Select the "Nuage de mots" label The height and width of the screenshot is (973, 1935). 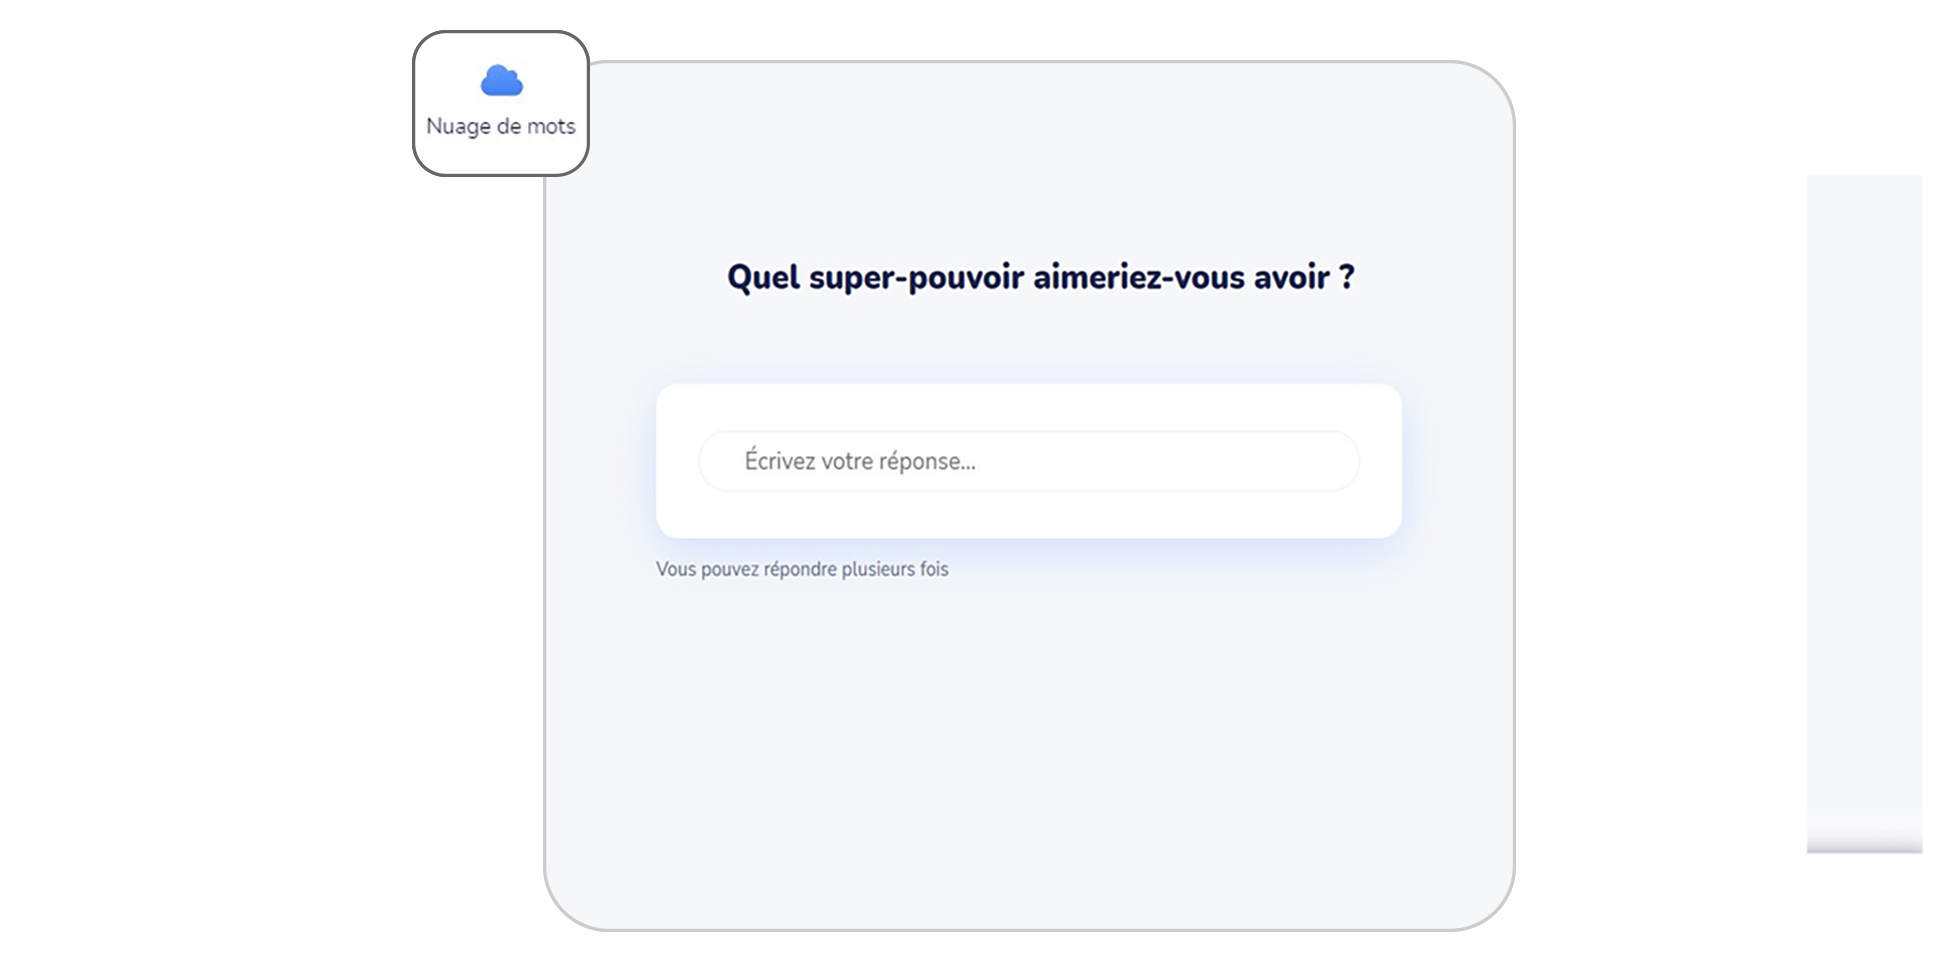point(500,126)
